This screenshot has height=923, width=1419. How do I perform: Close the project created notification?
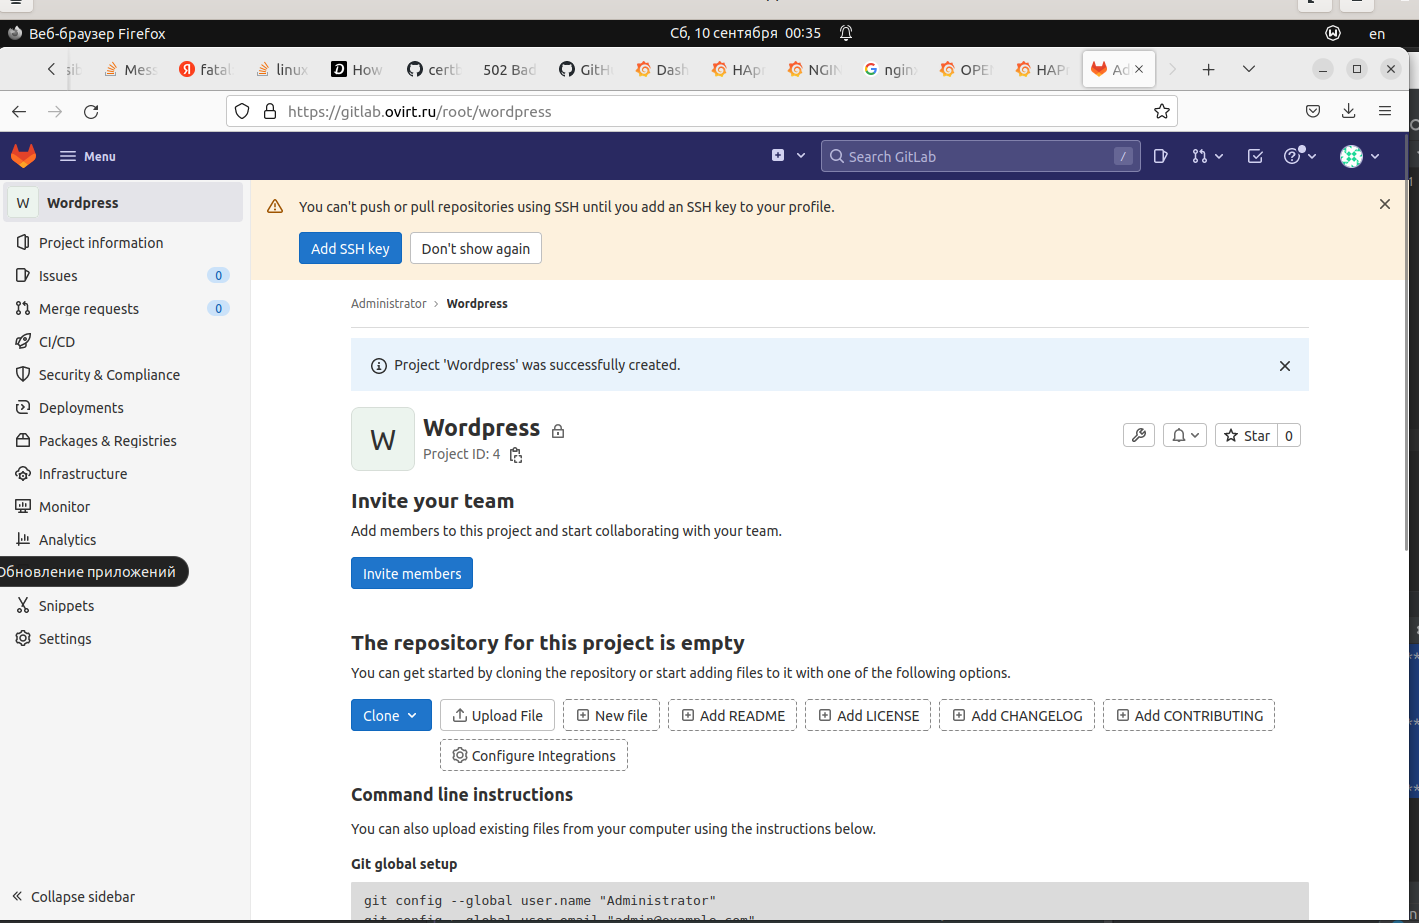coord(1285,366)
